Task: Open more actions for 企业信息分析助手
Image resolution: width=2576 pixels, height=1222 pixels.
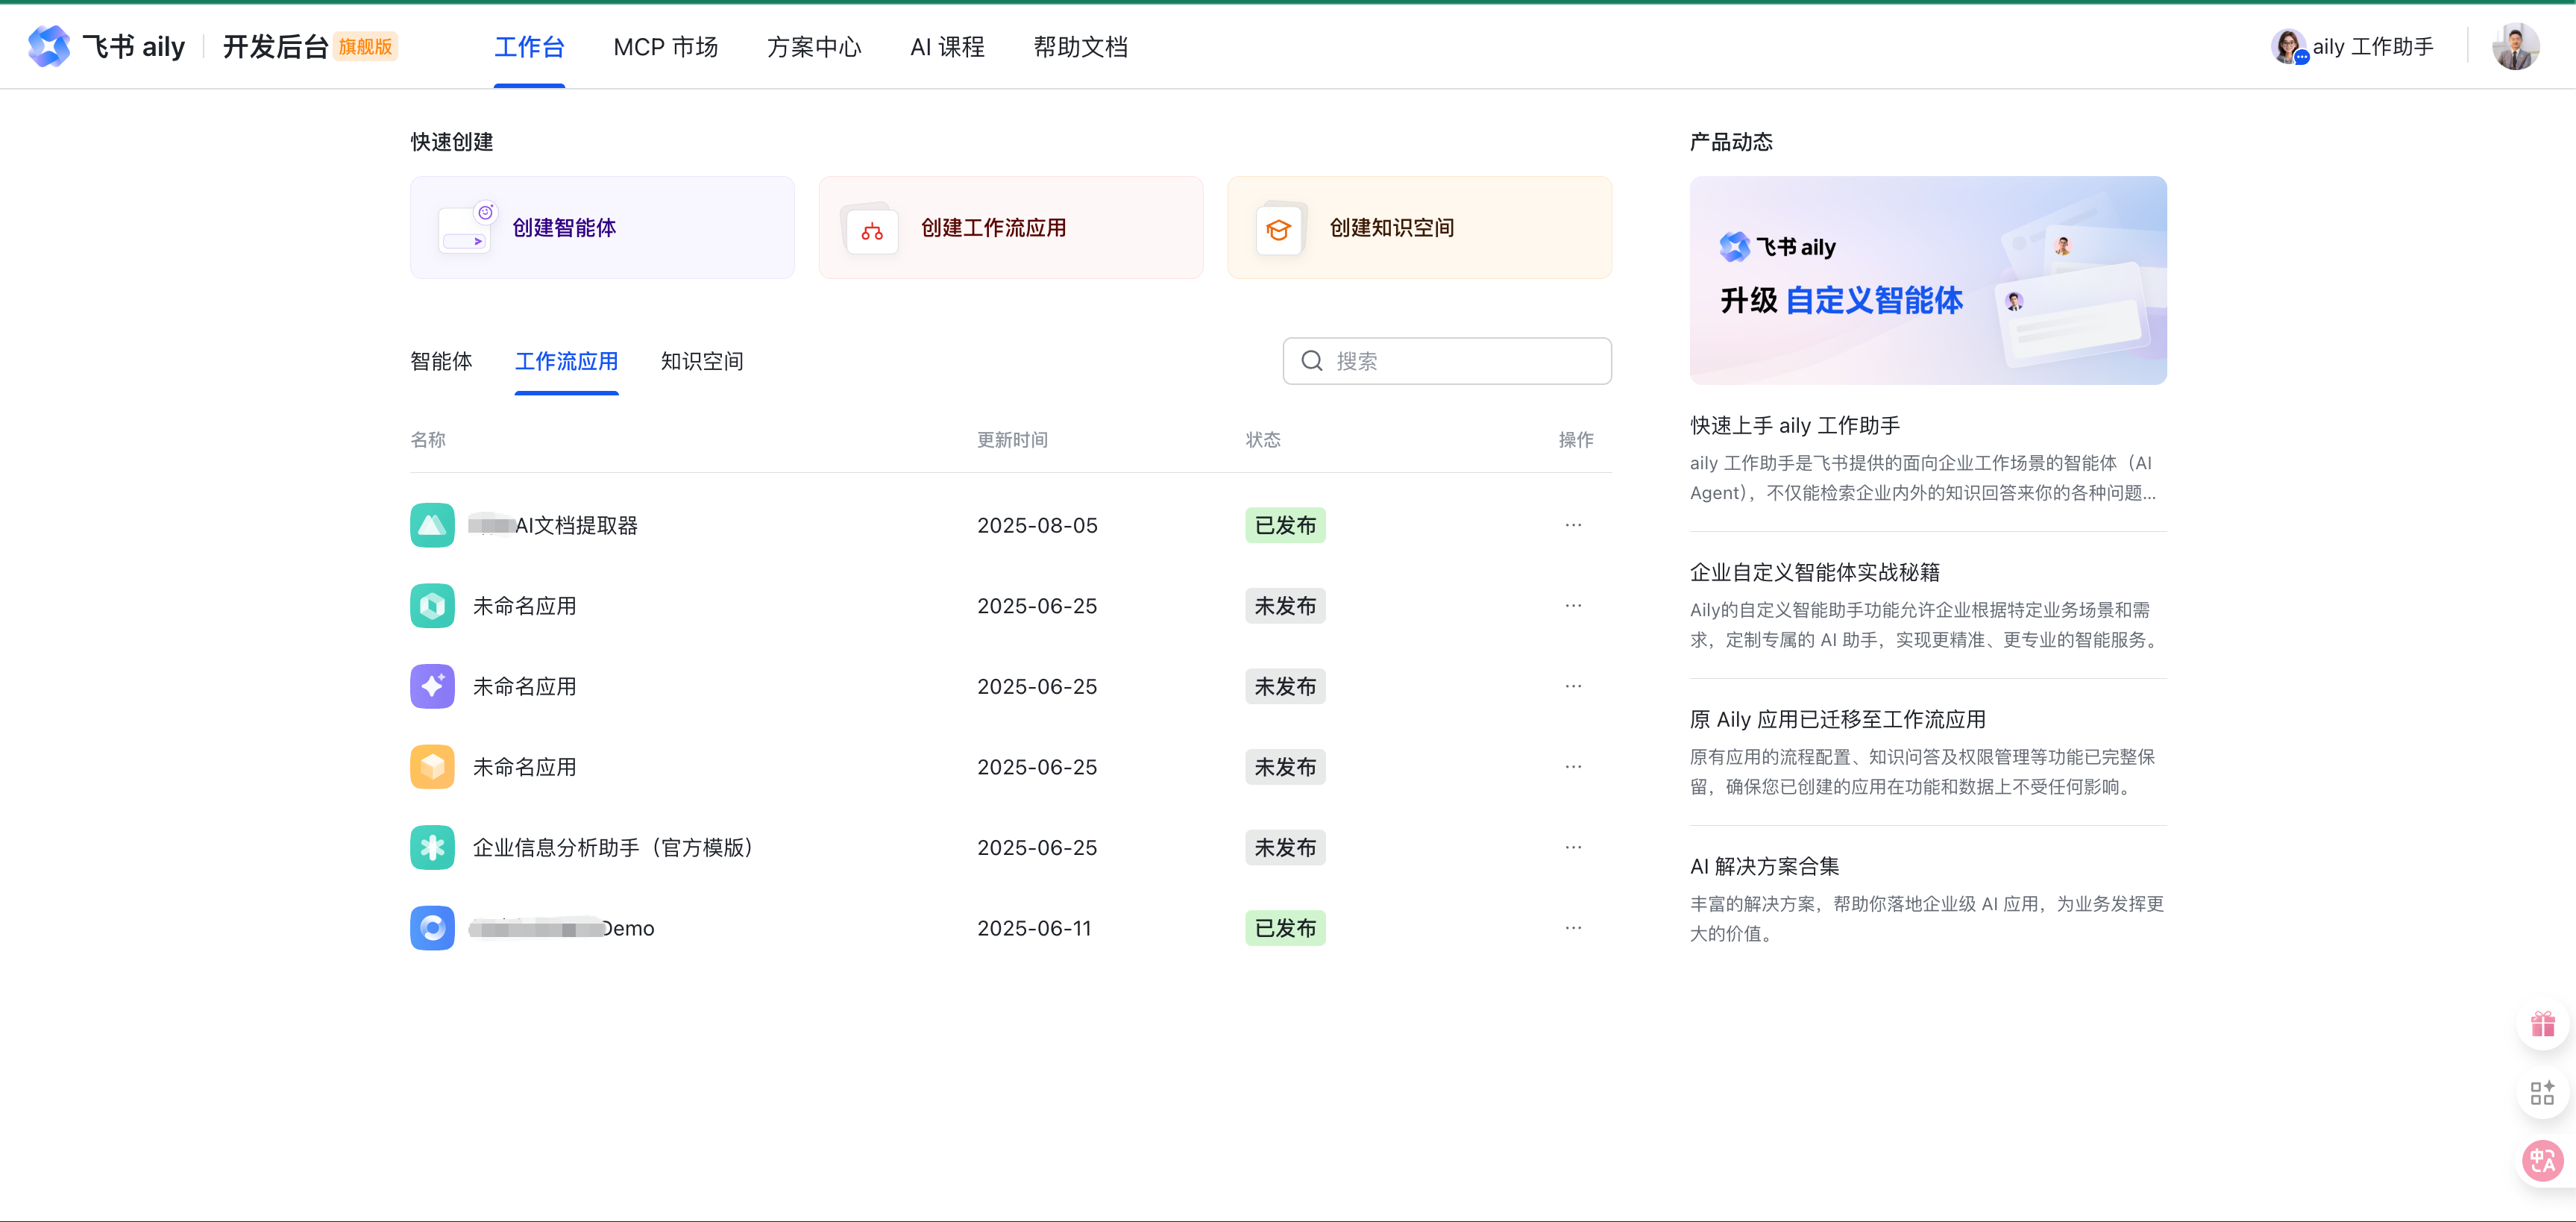Action: 1573,848
